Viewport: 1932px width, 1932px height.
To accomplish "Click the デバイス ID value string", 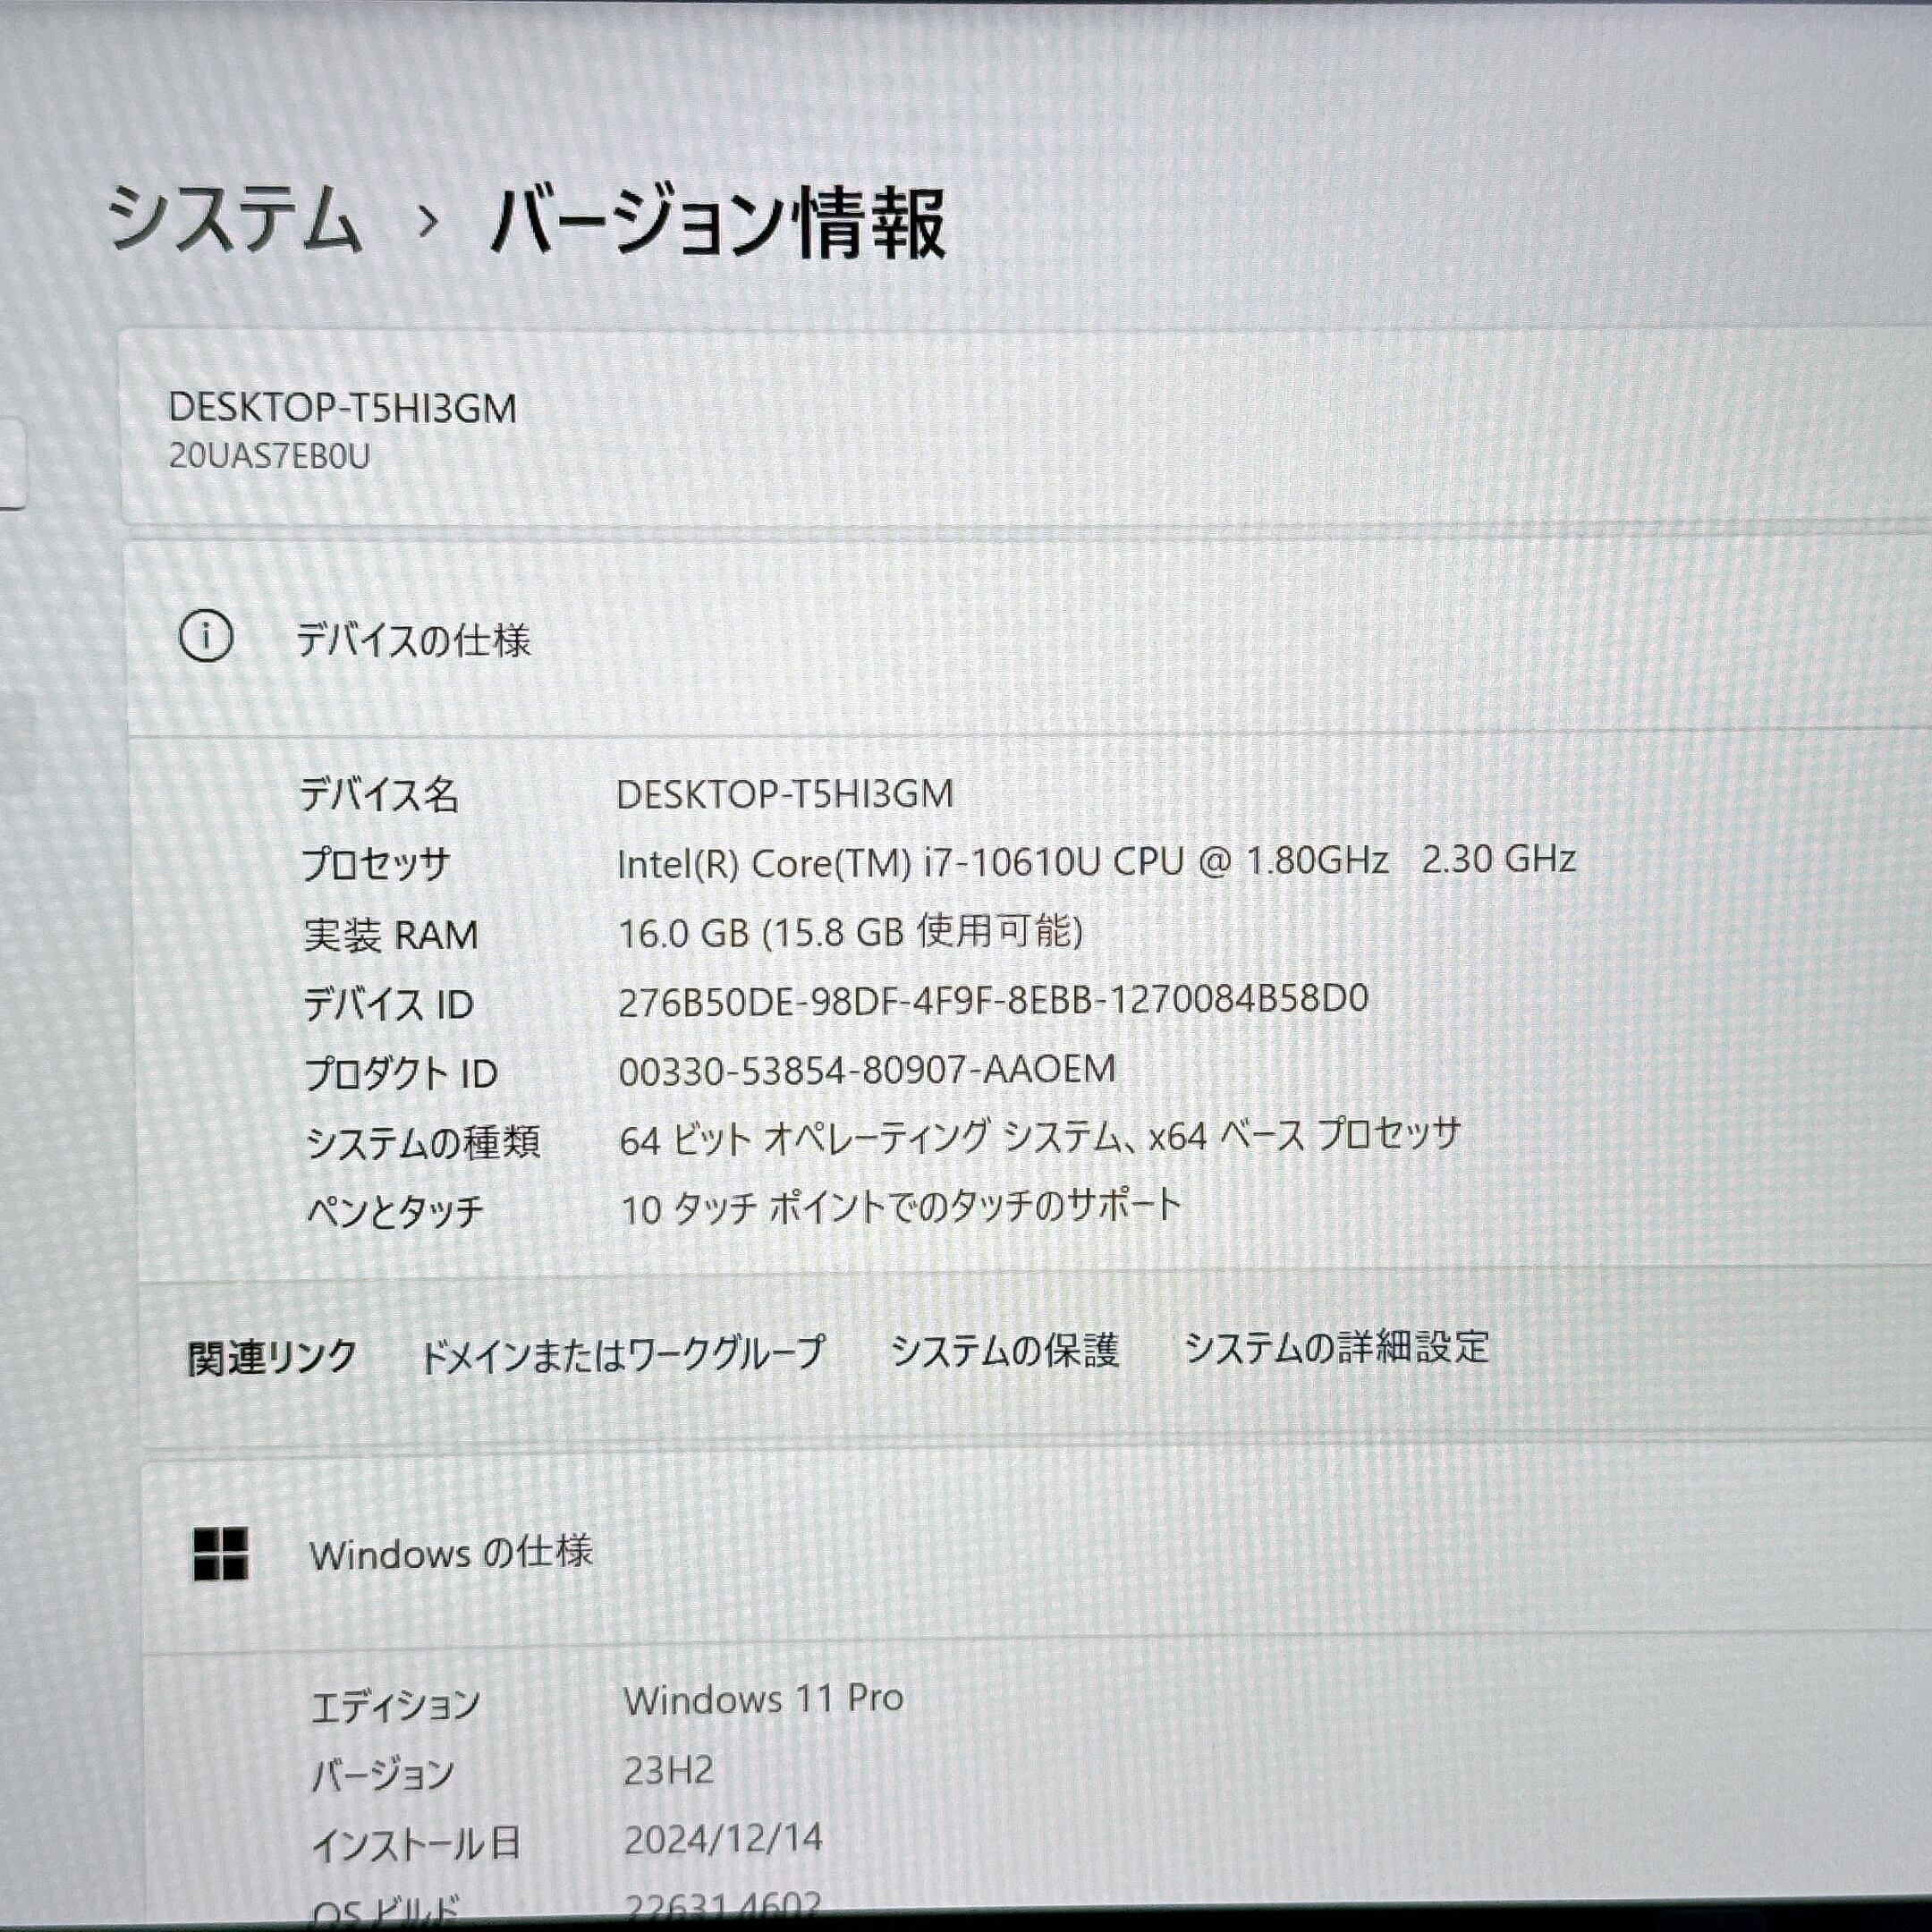I will pos(992,1000).
